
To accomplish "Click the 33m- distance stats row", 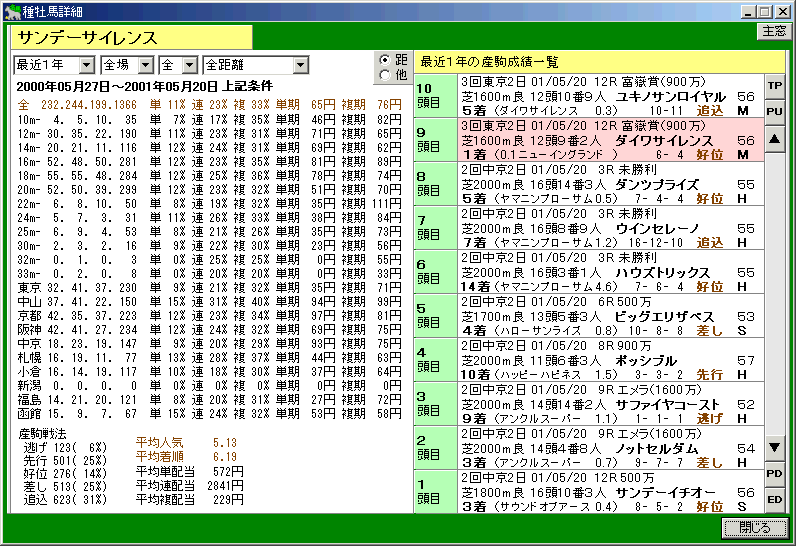I will click(x=209, y=274).
